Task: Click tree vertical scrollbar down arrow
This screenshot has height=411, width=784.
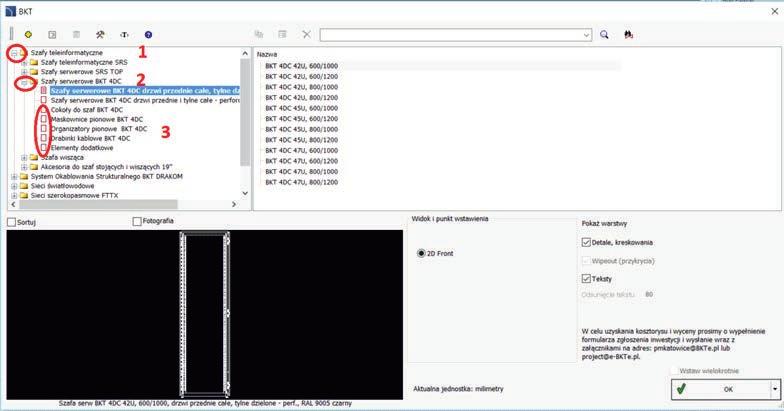Action: [x=244, y=193]
